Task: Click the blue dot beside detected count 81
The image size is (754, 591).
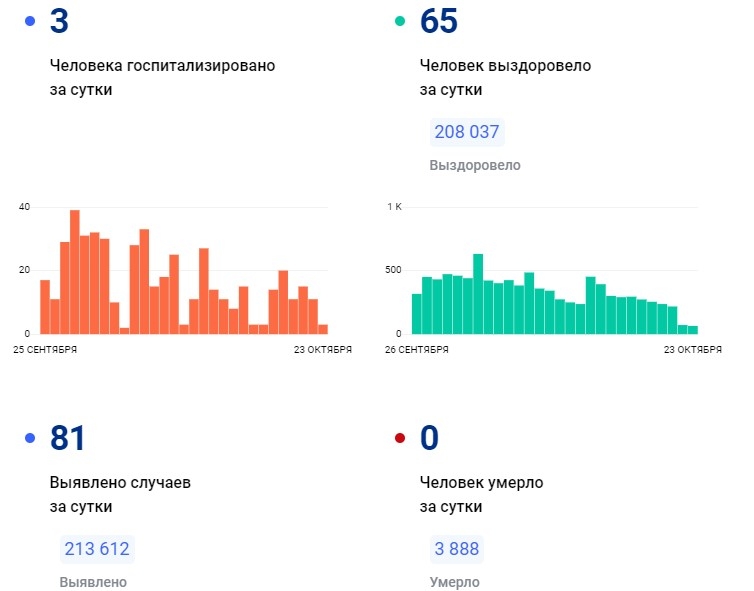Action: pyautogui.click(x=30, y=437)
